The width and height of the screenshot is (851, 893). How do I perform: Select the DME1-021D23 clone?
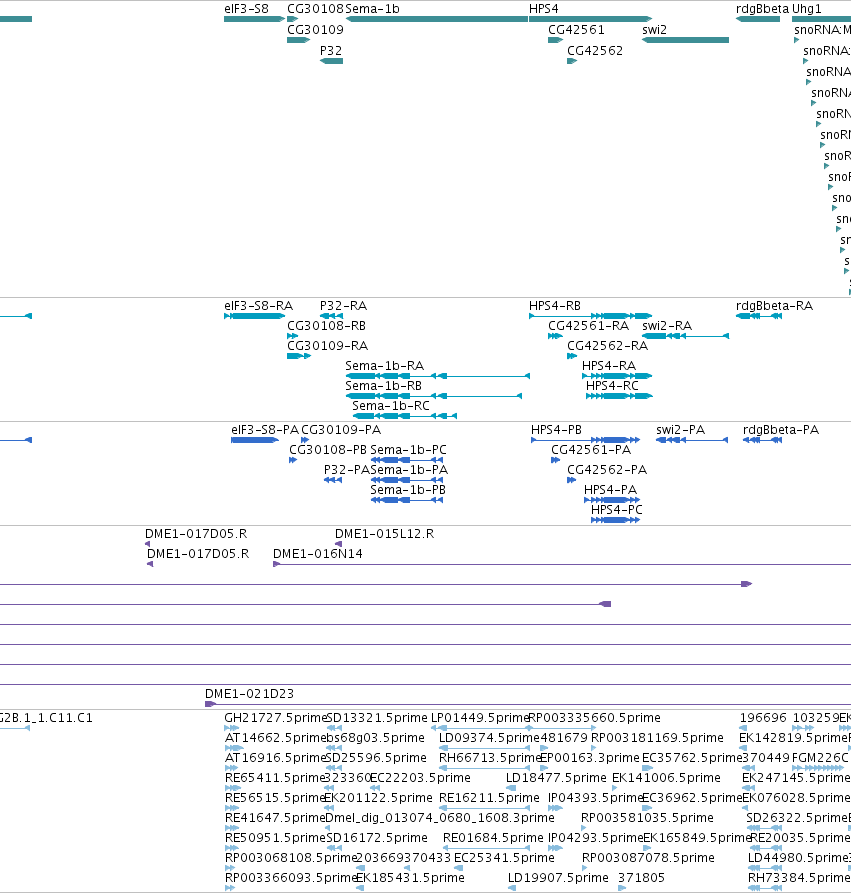click(528, 704)
